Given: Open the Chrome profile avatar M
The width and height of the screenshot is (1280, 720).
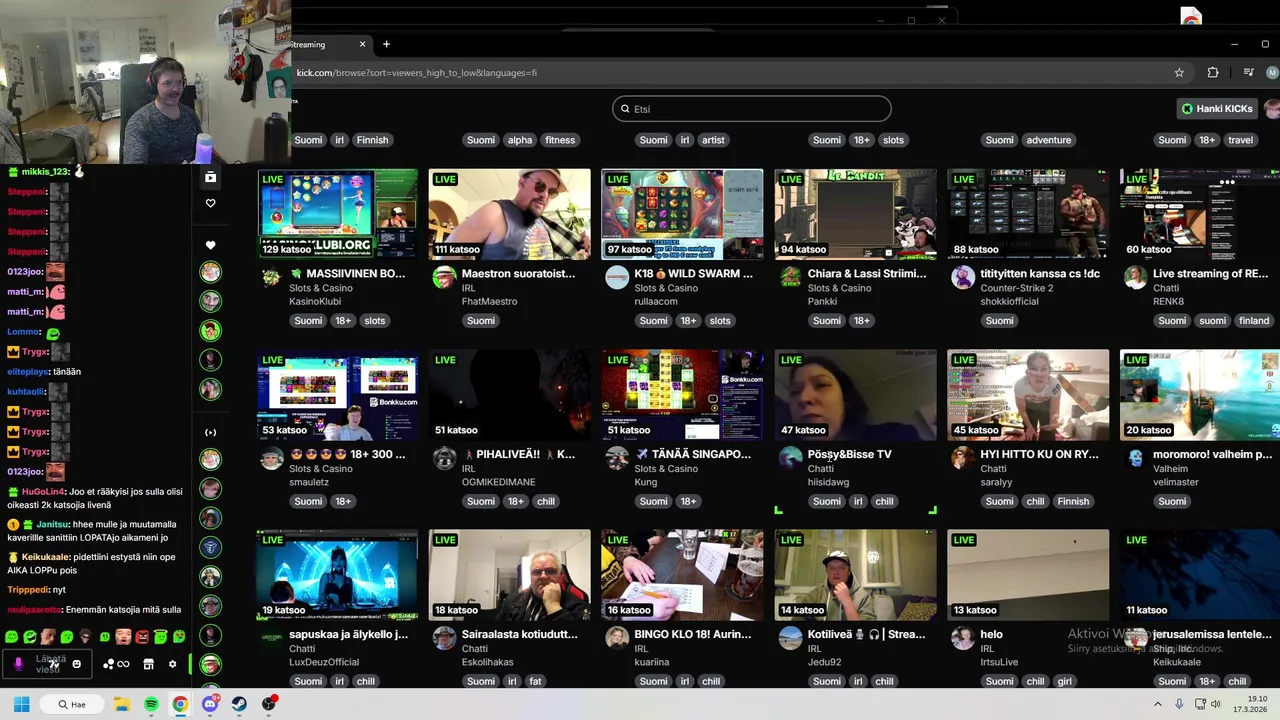Looking at the screenshot, I should coord(1272,72).
